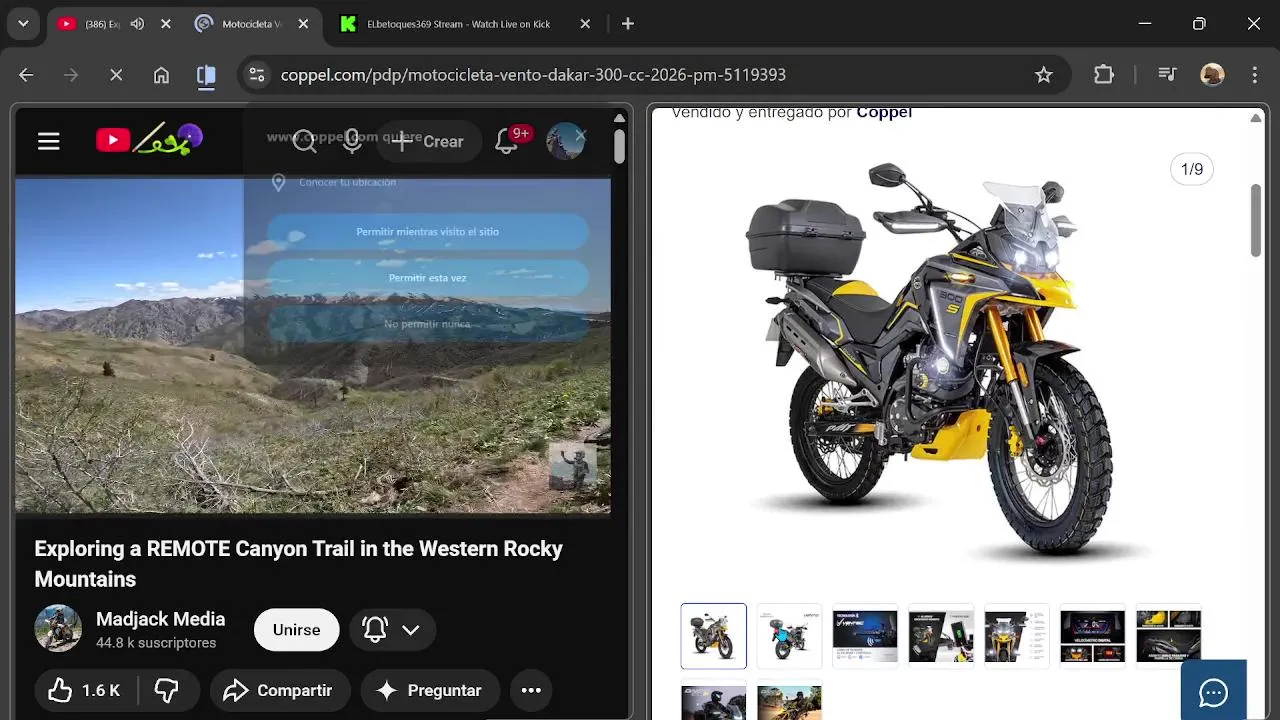The height and width of the screenshot is (720, 1280).
Task: Click the scroll up arrow on Coppel page
Action: pyautogui.click(x=1256, y=118)
